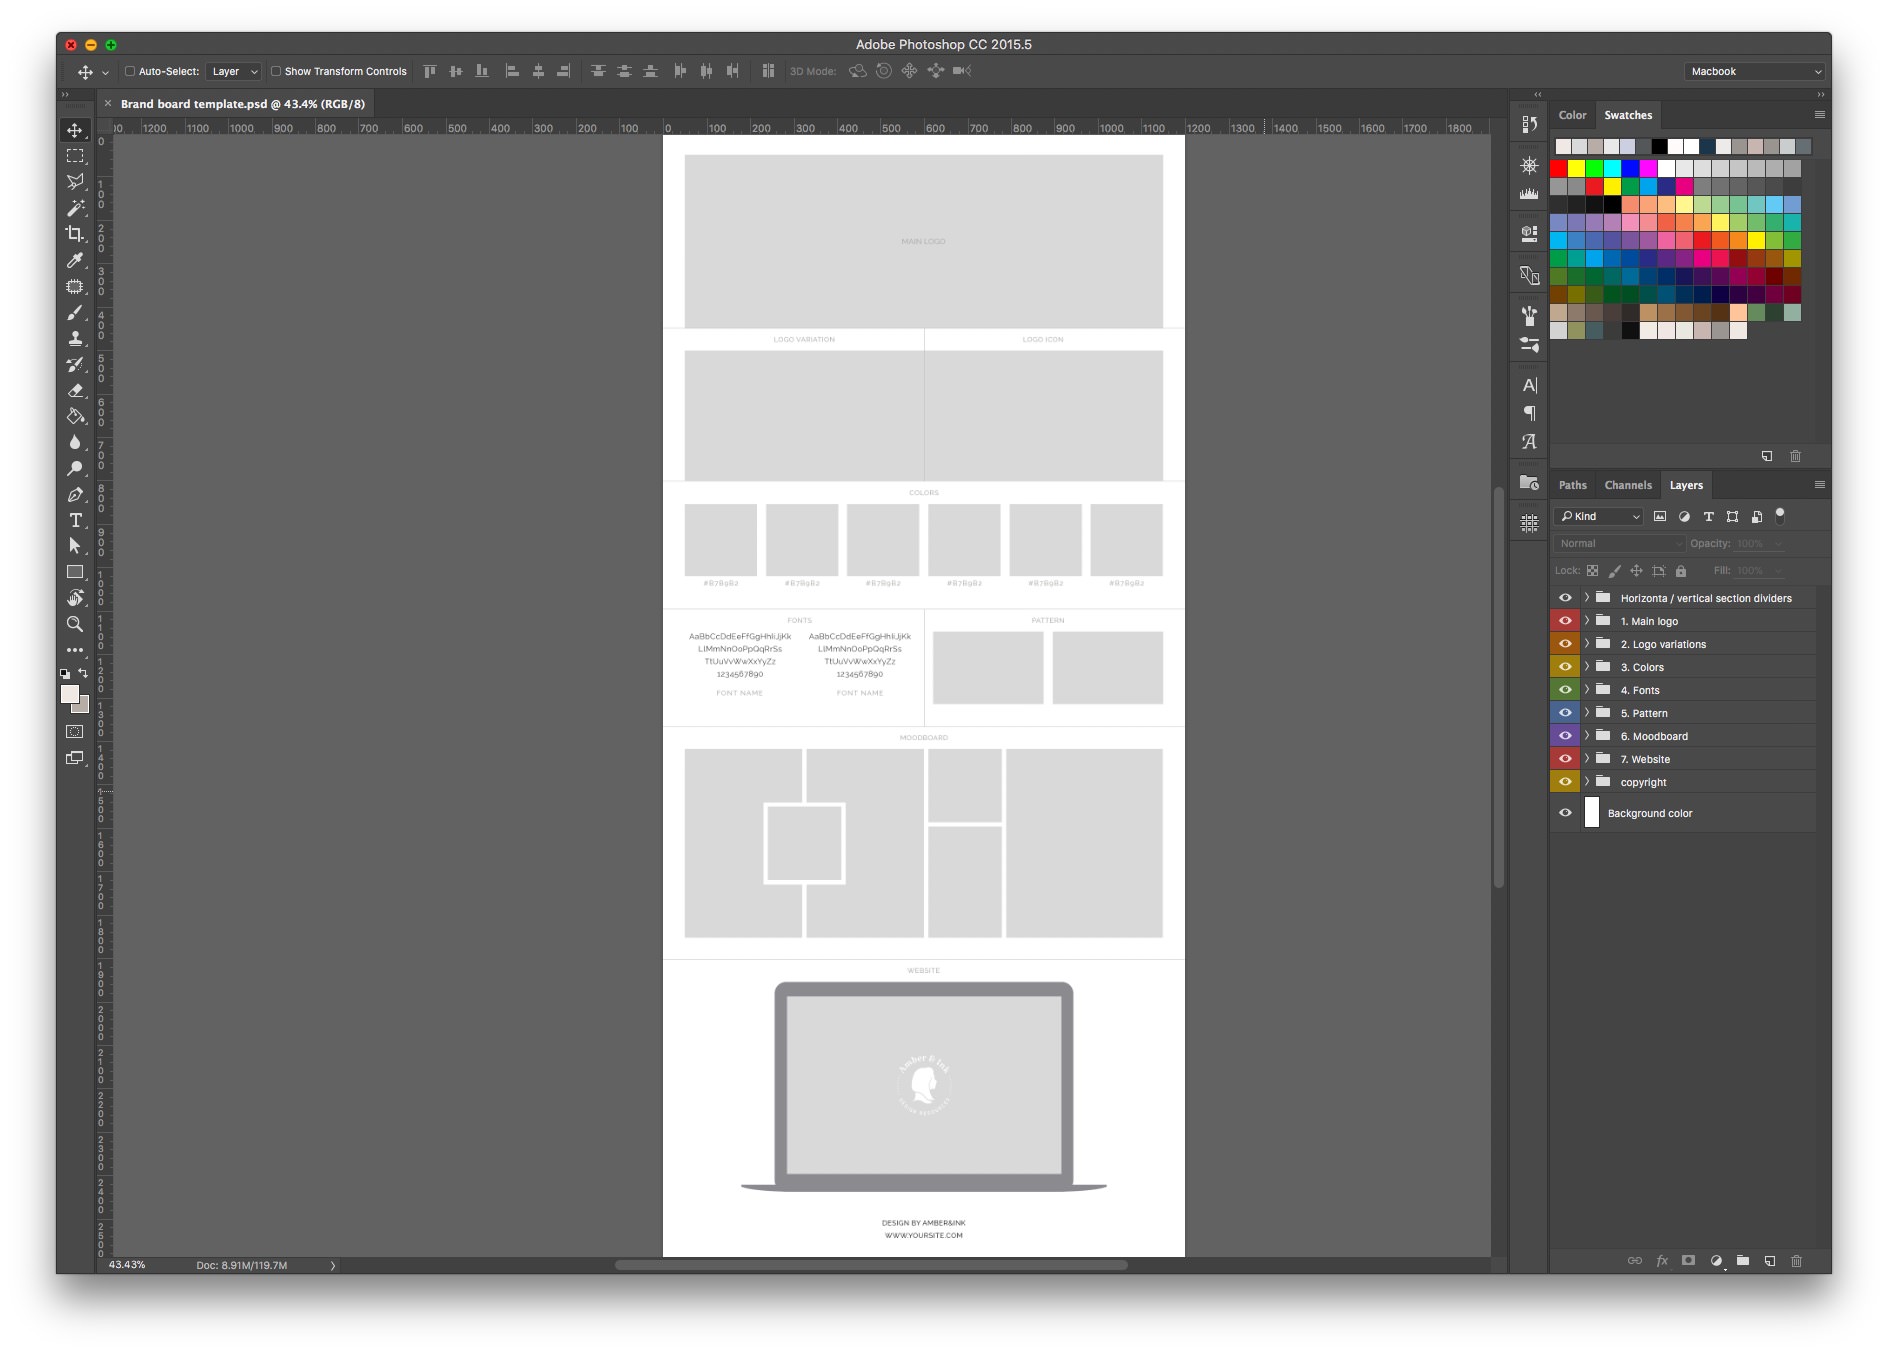The height and width of the screenshot is (1354, 1888).
Task: Hide the 4. Fonts group
Action: tap(1565, 690)
